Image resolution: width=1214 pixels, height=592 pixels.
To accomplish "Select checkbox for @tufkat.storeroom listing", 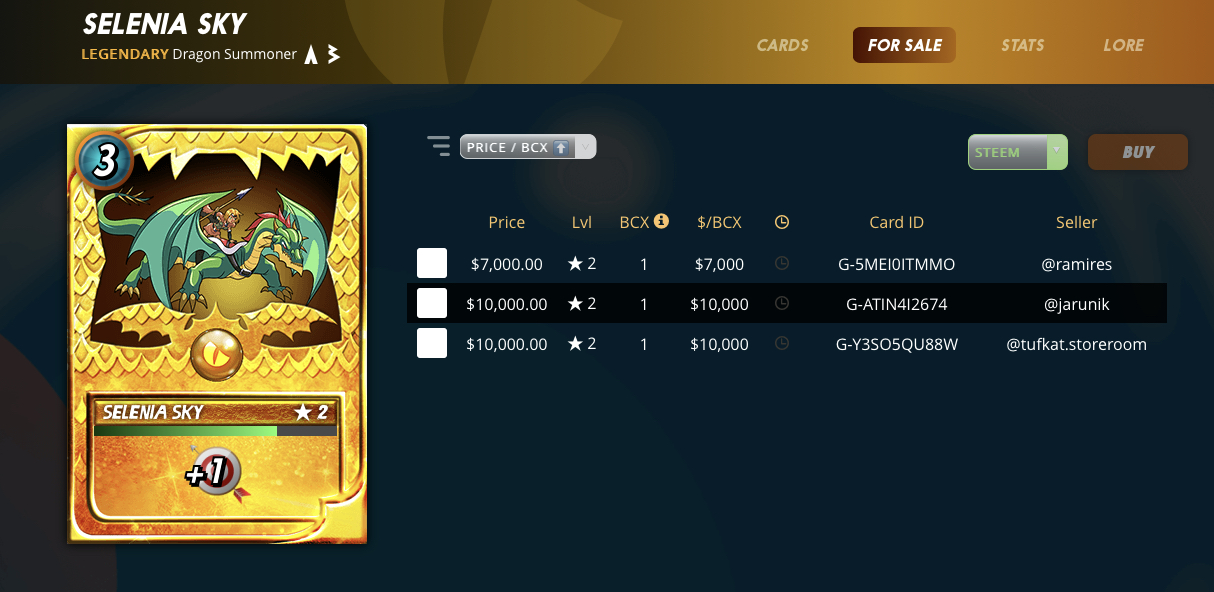I will click(432, 343).
